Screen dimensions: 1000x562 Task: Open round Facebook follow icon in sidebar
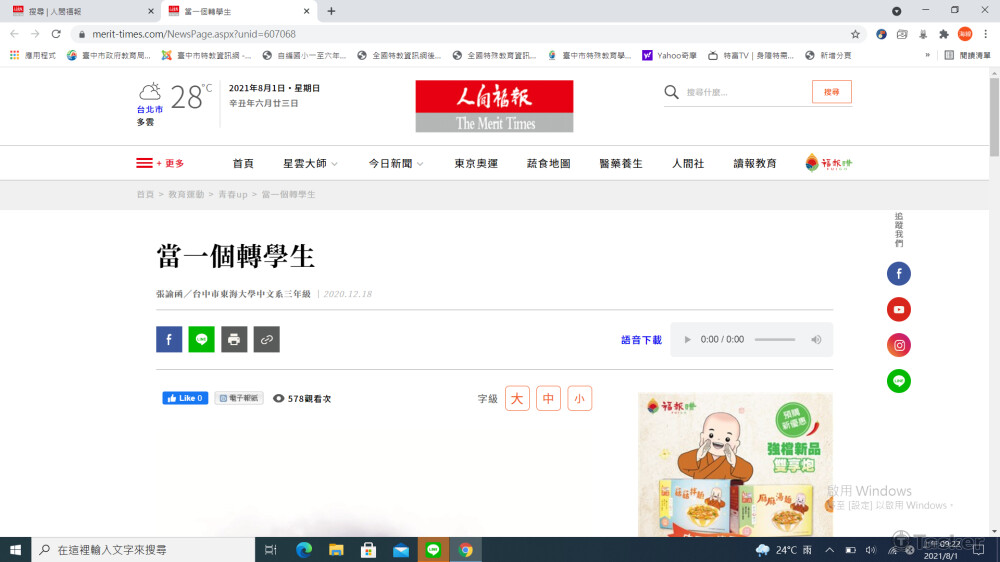coord(899,274)
